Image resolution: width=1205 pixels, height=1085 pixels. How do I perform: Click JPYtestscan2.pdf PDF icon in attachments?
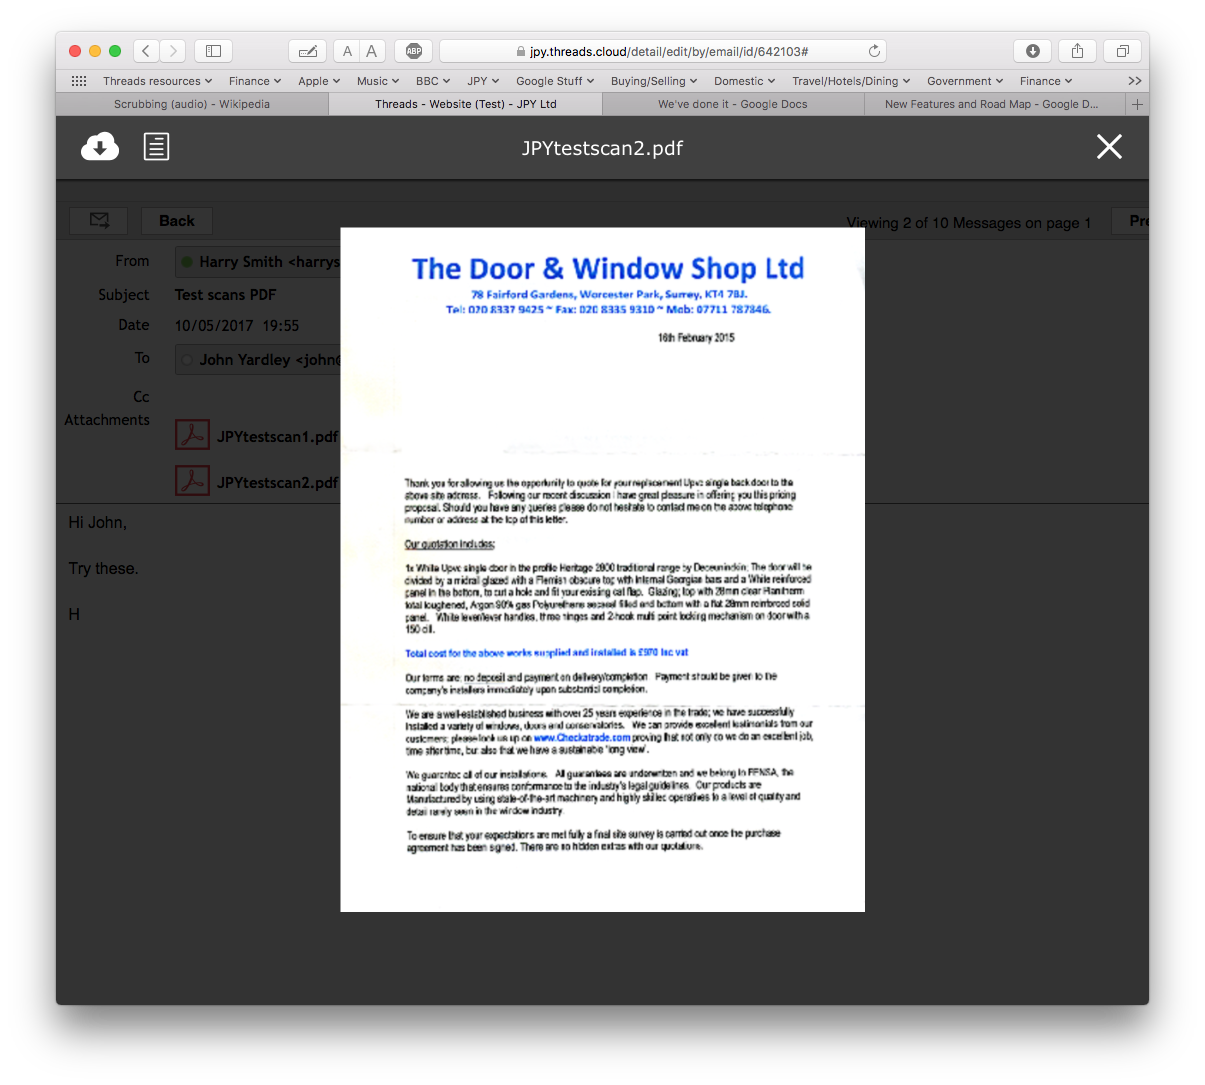[x=193, y=481]
